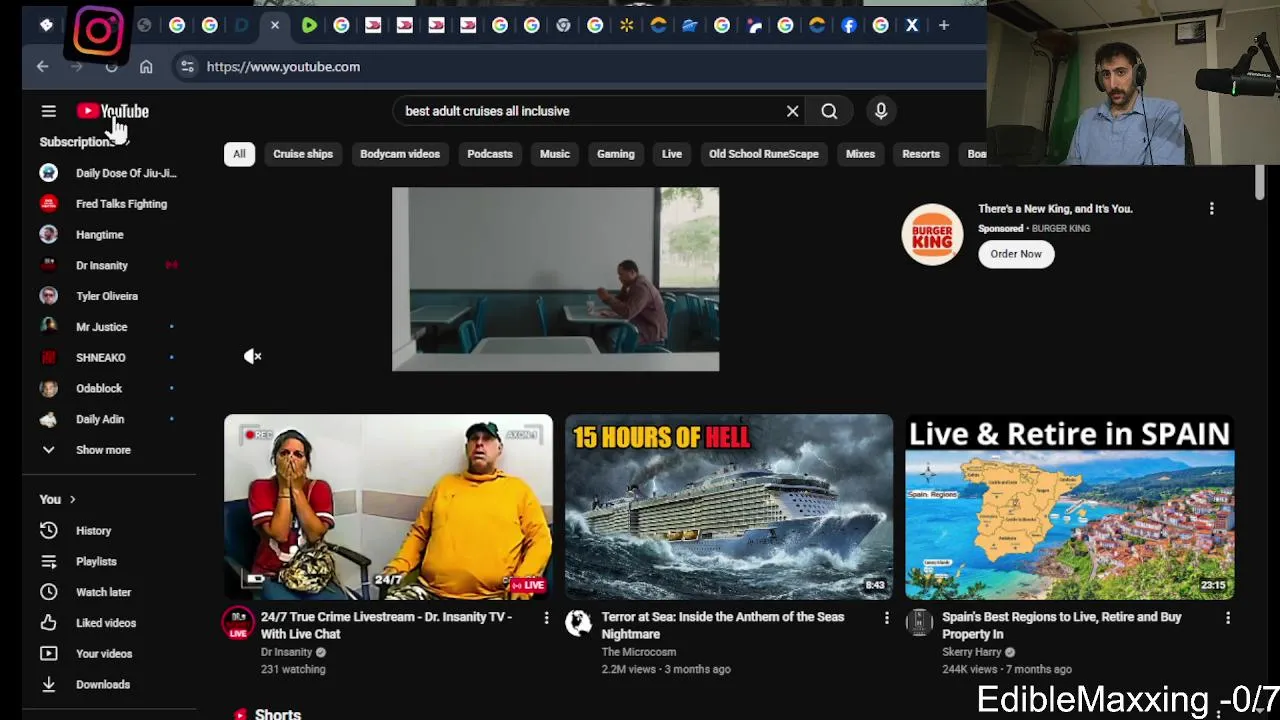
Task: Close the current browser tab
Action: point(275,25)
